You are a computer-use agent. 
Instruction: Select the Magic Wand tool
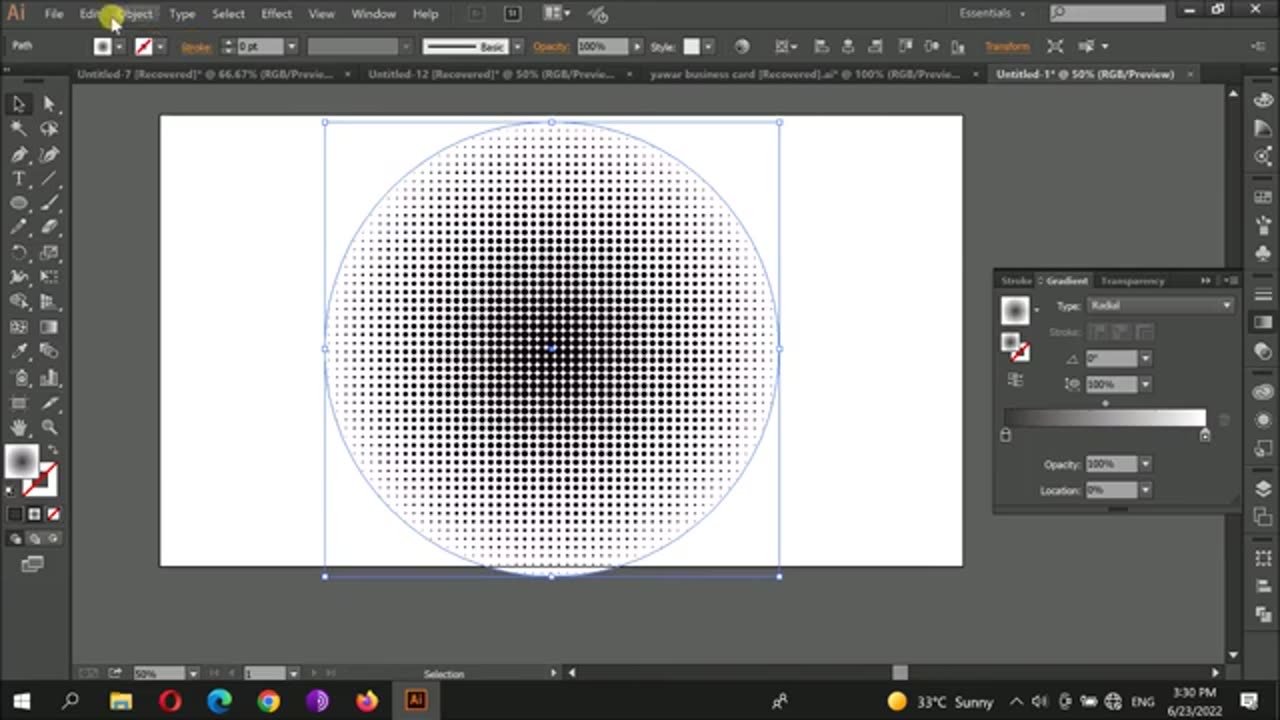(x=19, y=128)
